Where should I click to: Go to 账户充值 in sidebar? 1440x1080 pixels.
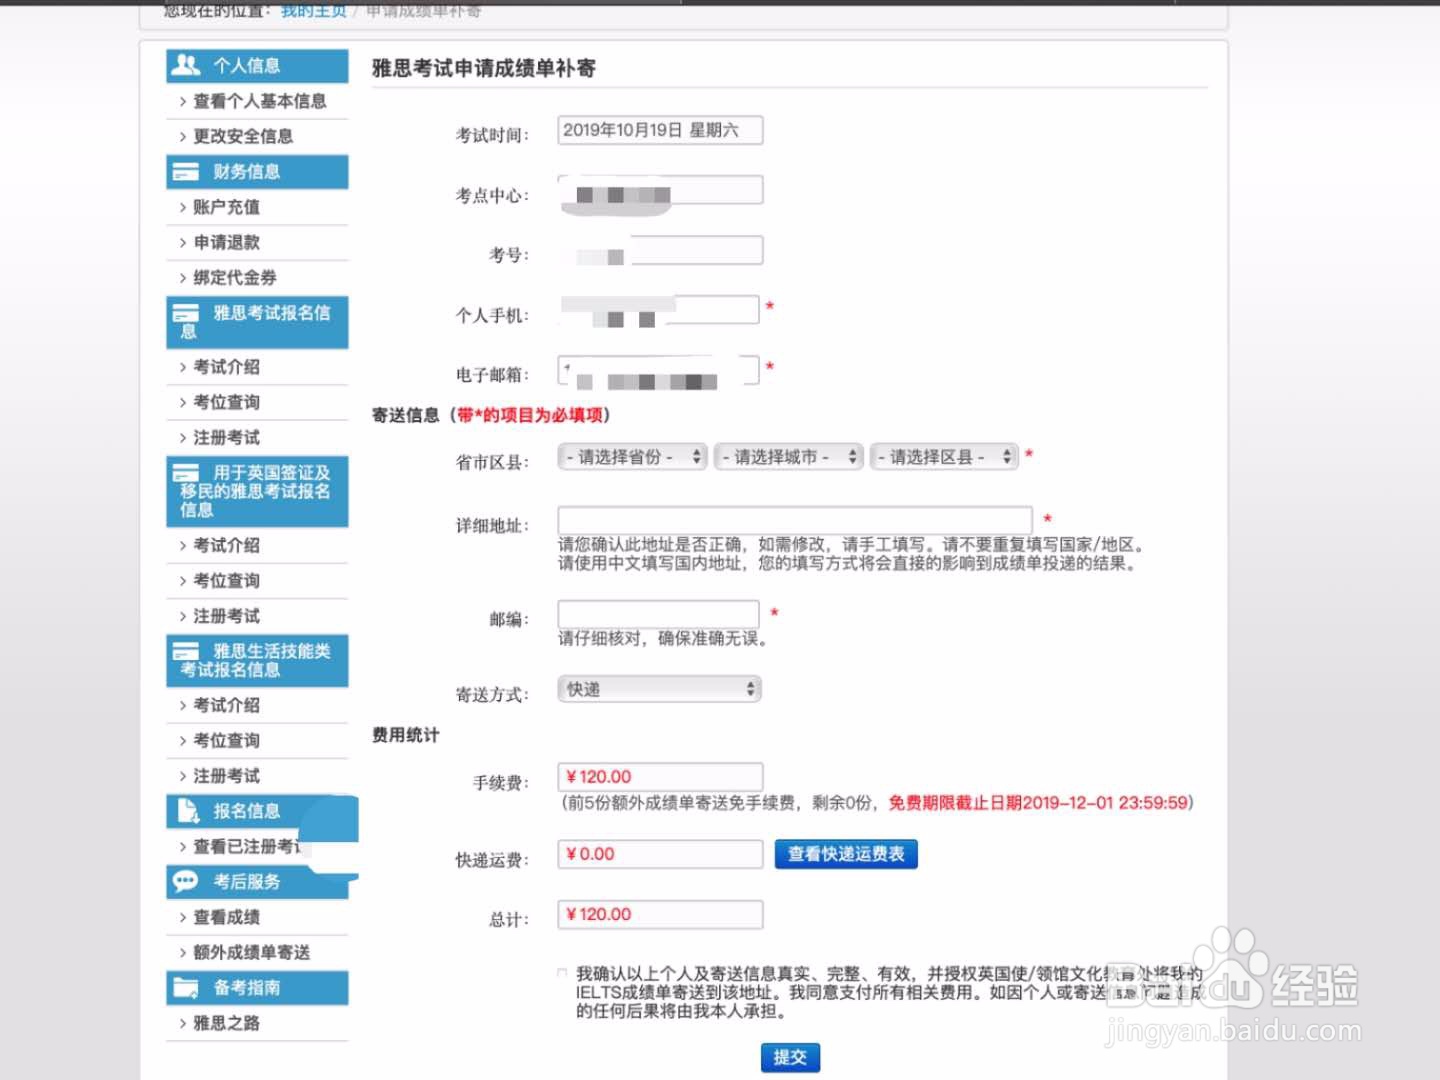[x=226, y=207]
